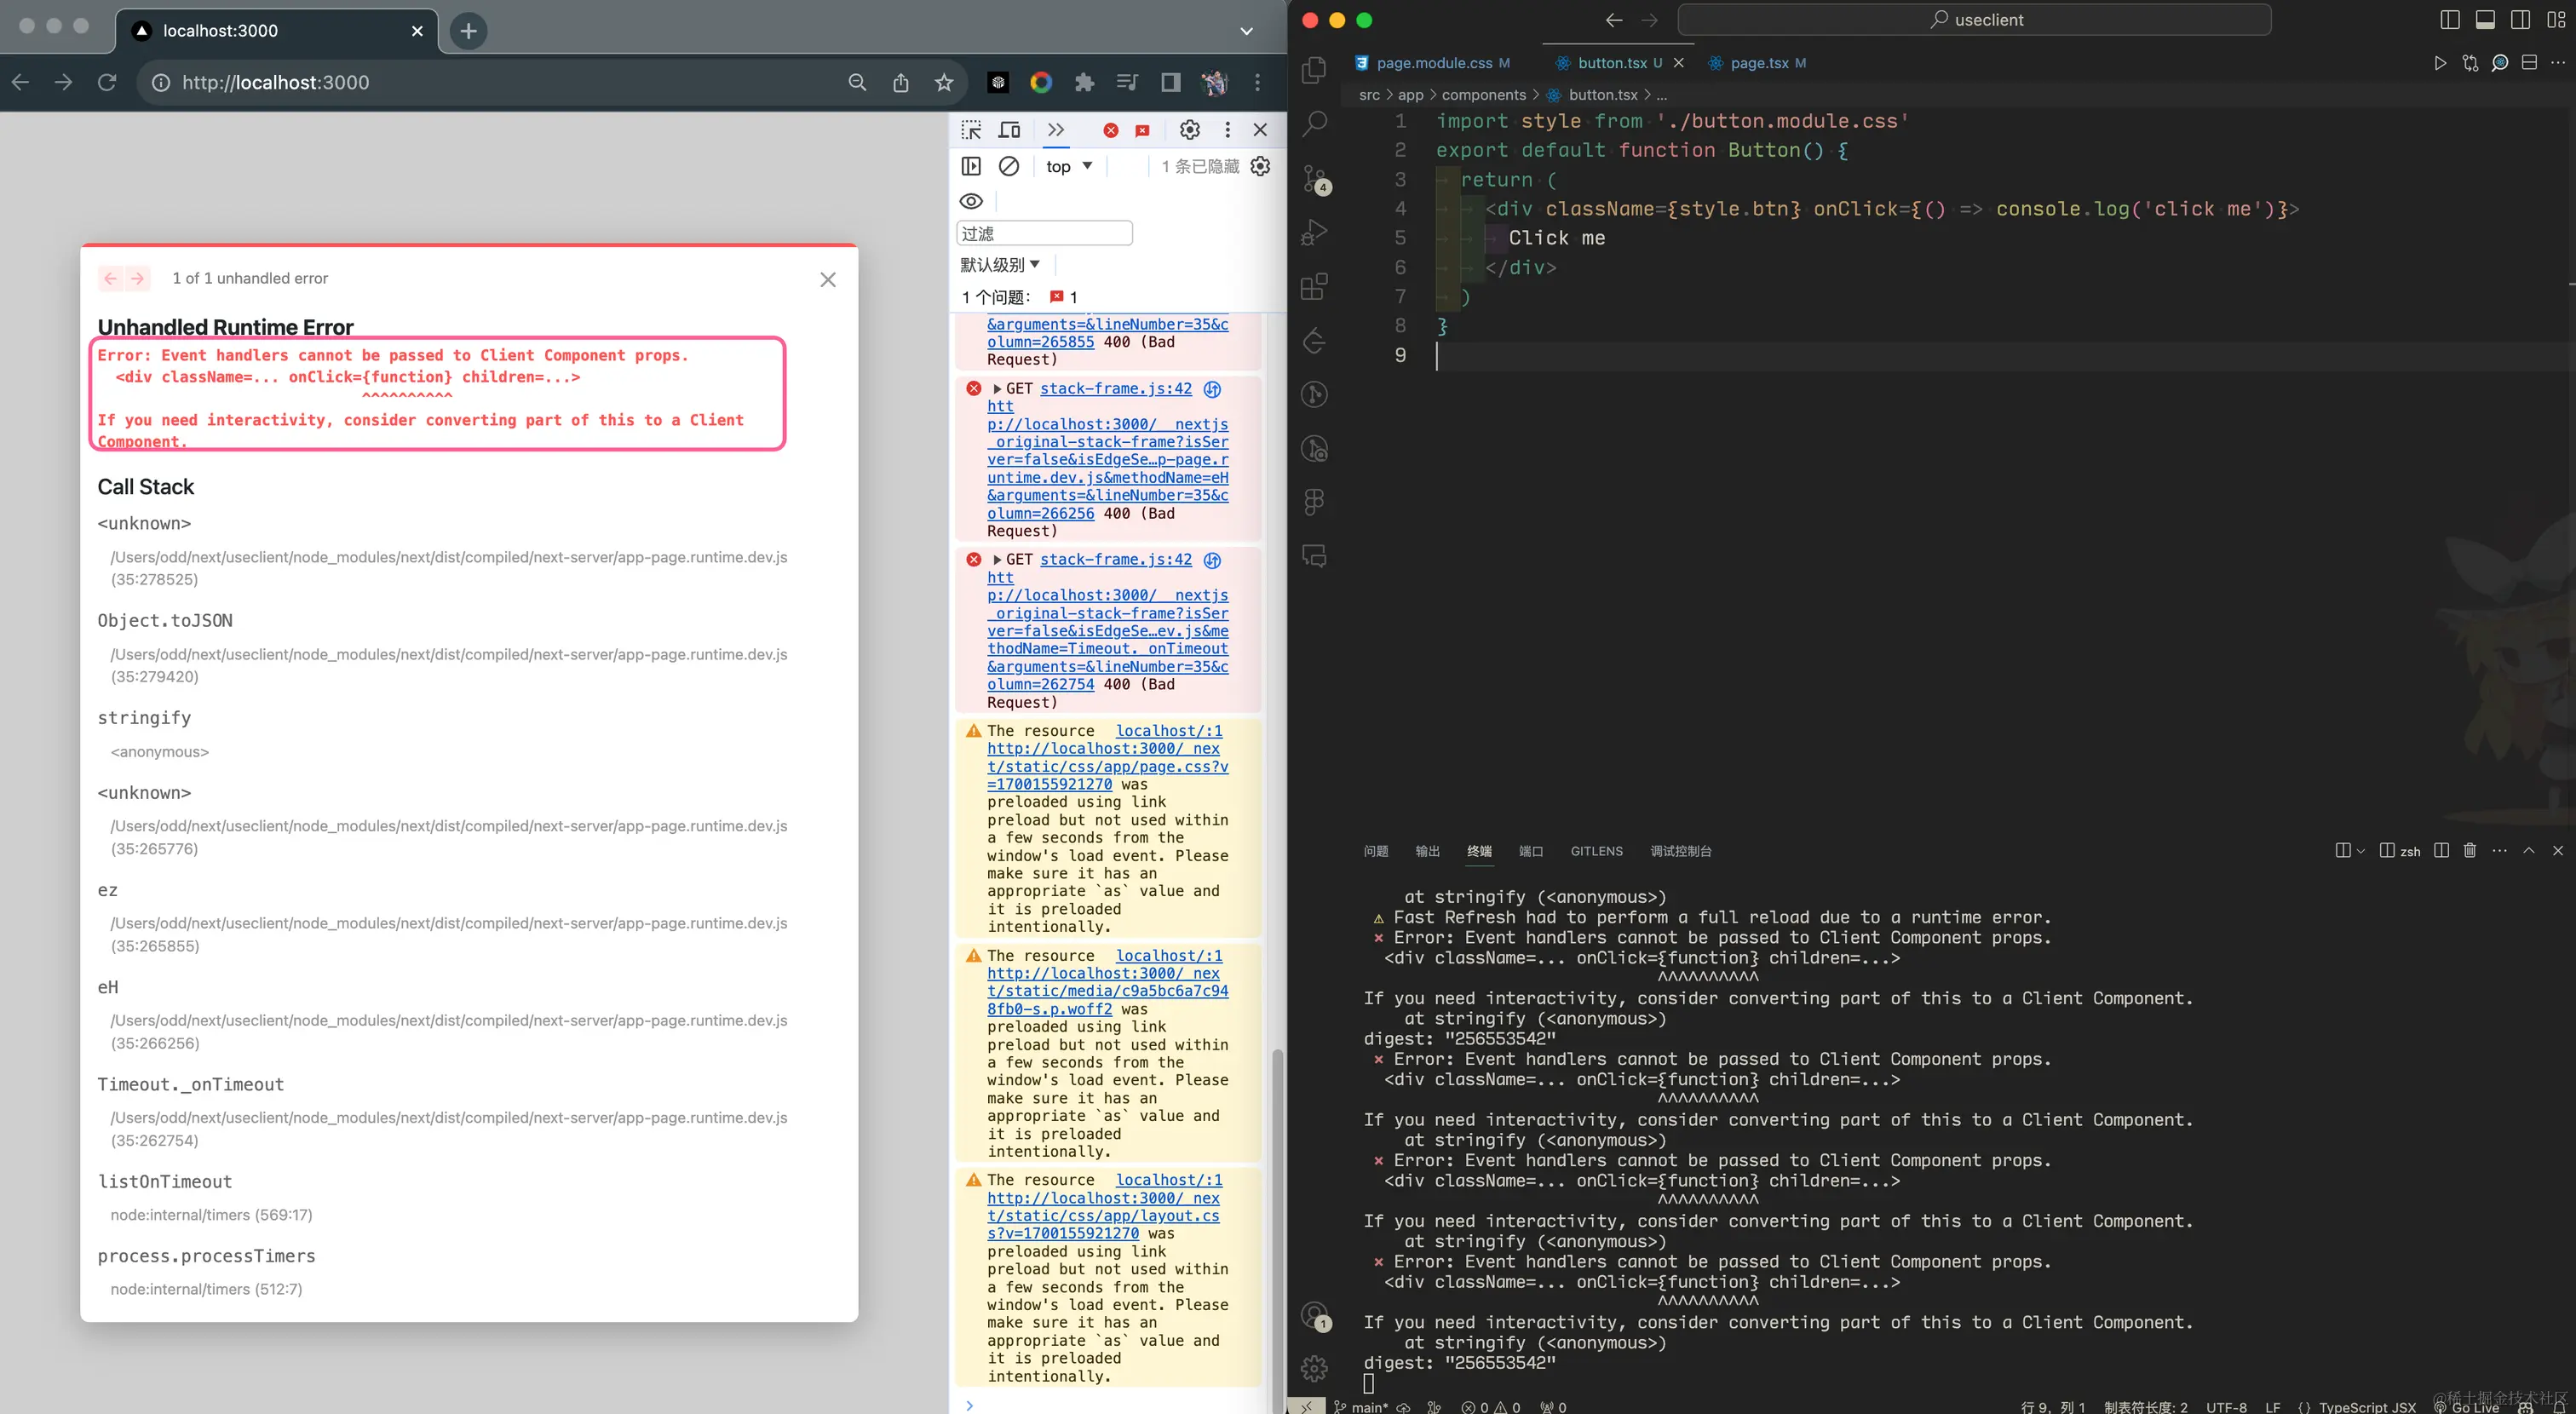Split the editor with the split icon
2576x1414 pixels.
(x=2529, y=63)
